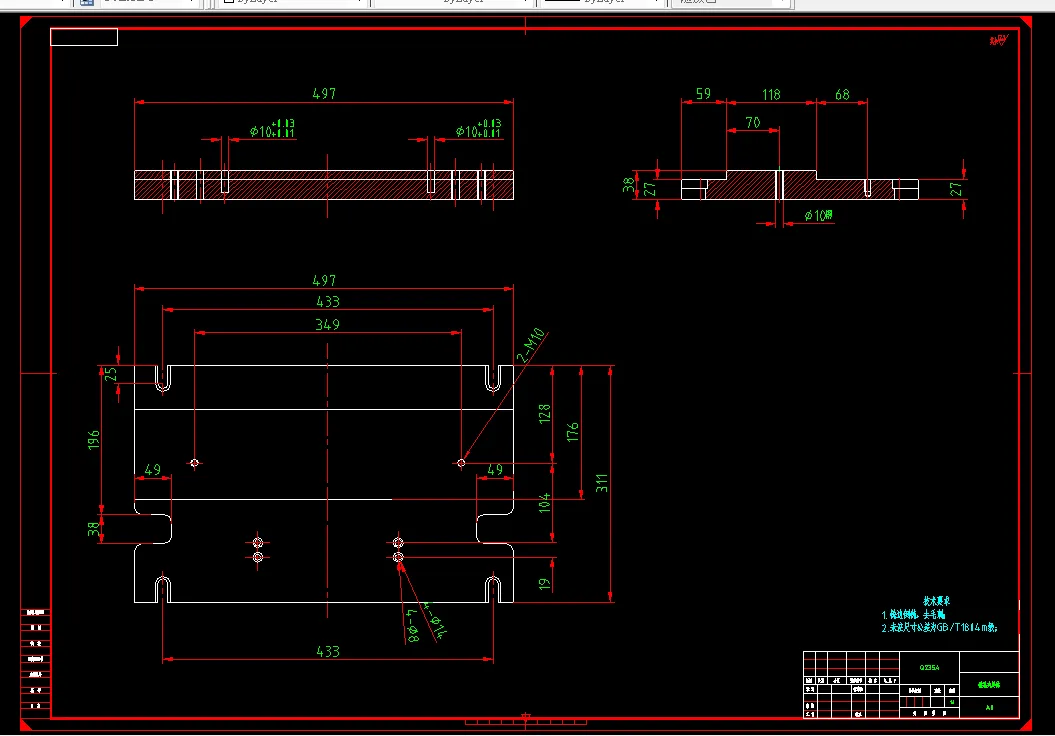The height and width of the screenshot is (736, 1055).
Task: Select the 25 slot depth dimension
Action: (x=112, y=374)
